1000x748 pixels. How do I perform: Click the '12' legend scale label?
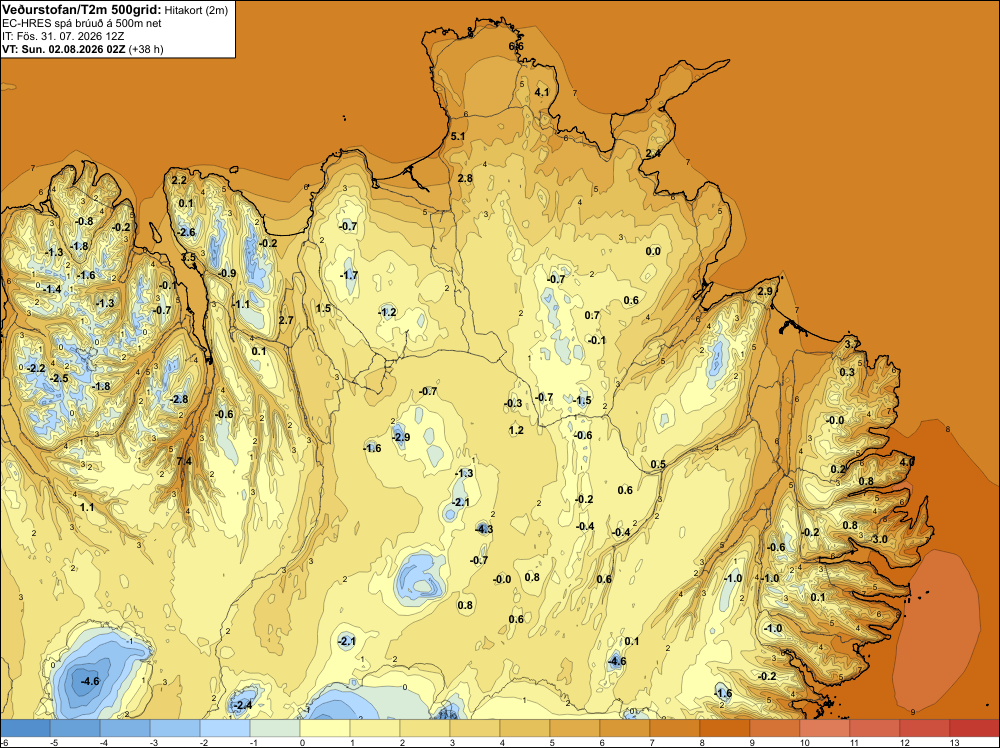905,742
